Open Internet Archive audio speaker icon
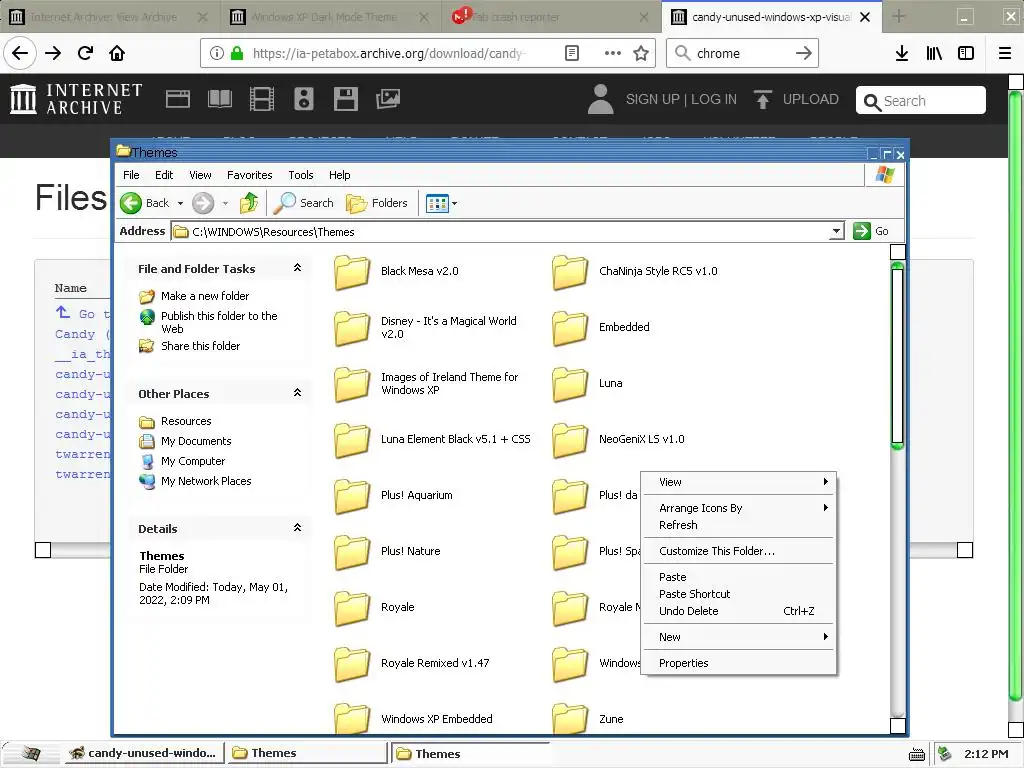Viewport: 1024px width, 768px height. tap(304, 99)
